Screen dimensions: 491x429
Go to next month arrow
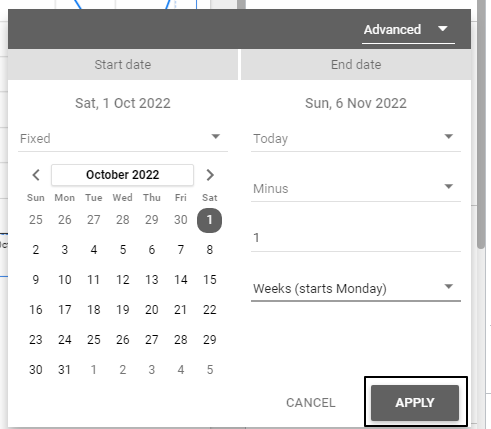tap(210, 175)
